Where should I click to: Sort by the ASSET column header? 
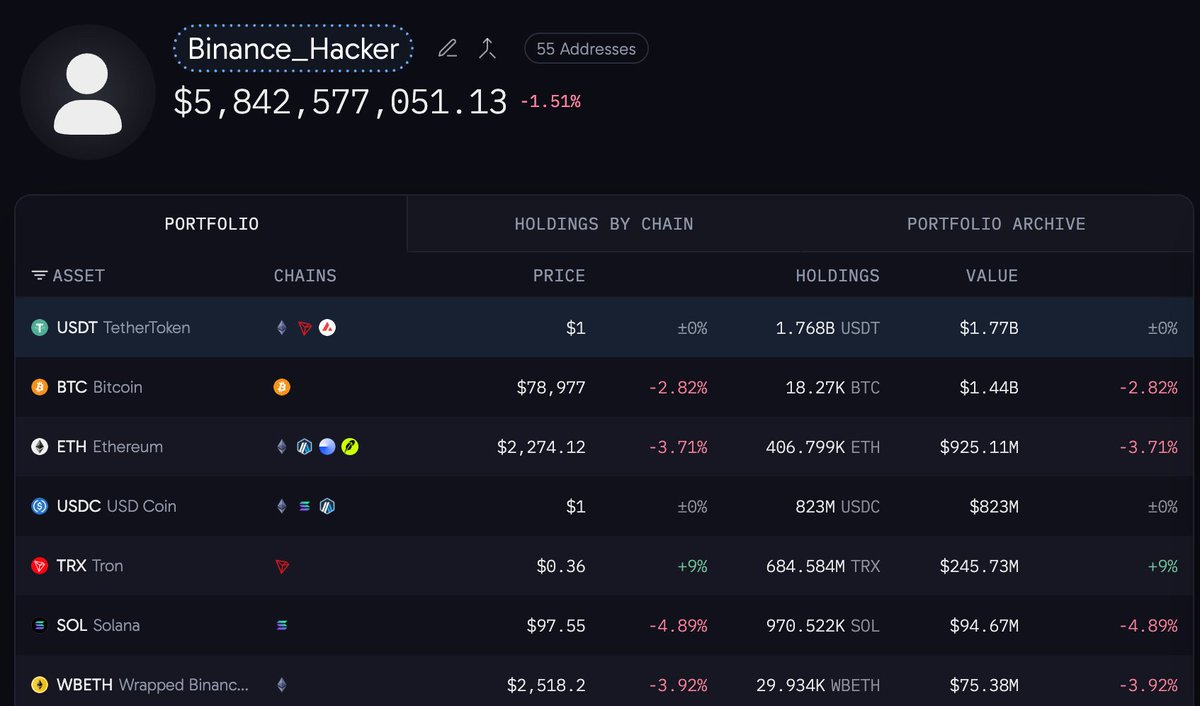[78, 275]
